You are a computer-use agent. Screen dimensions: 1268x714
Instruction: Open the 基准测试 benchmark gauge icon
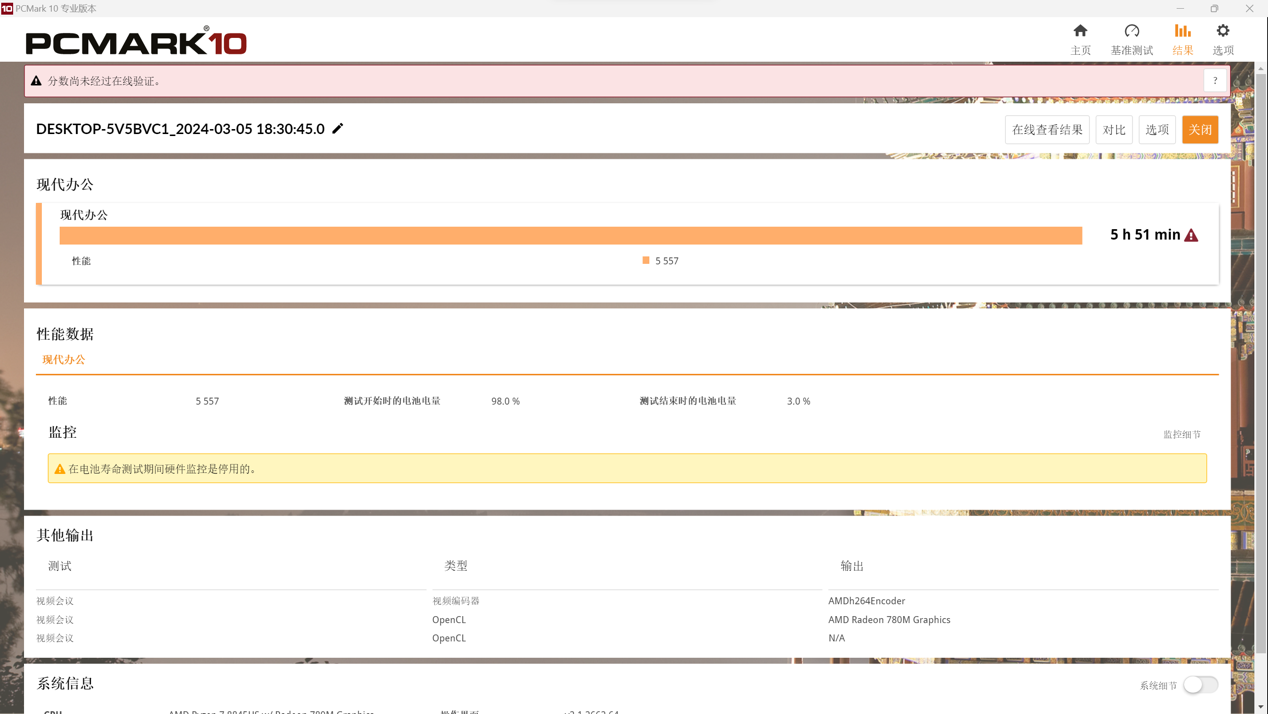[1132, 31]
